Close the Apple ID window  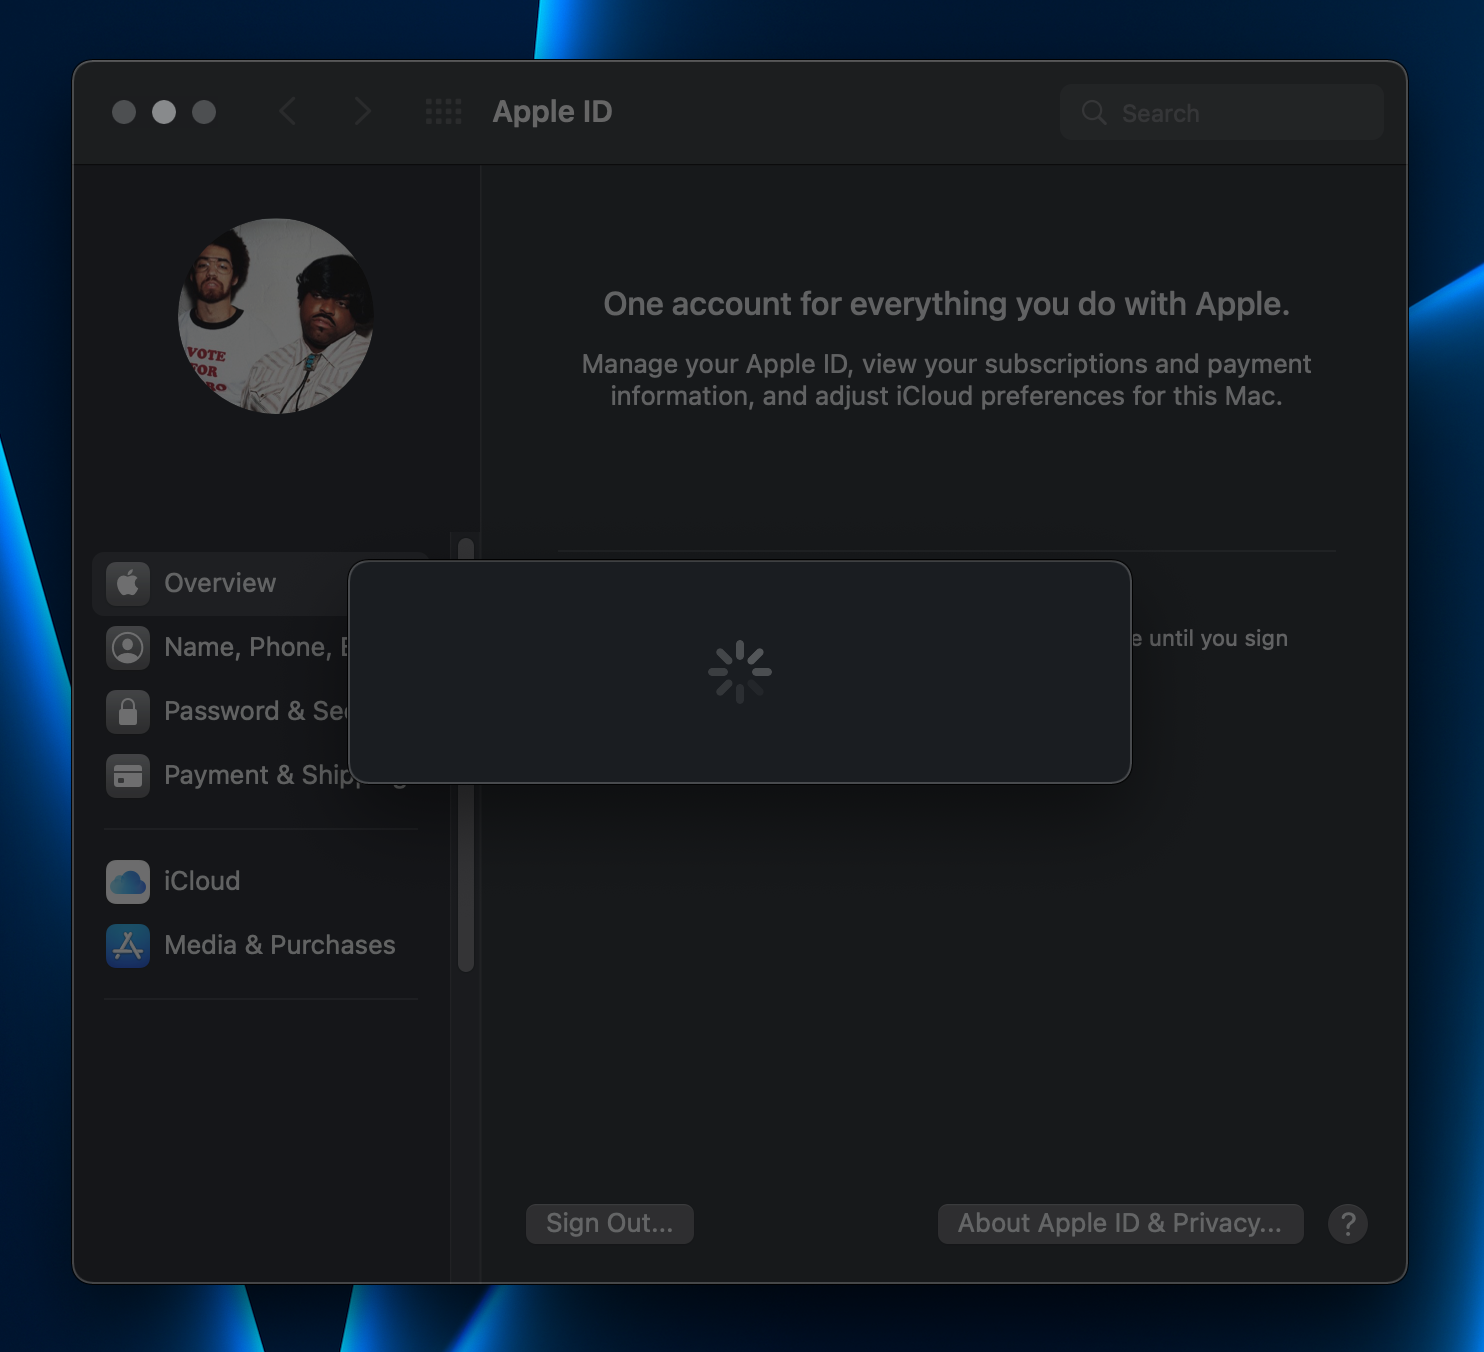tap(124, 112)
